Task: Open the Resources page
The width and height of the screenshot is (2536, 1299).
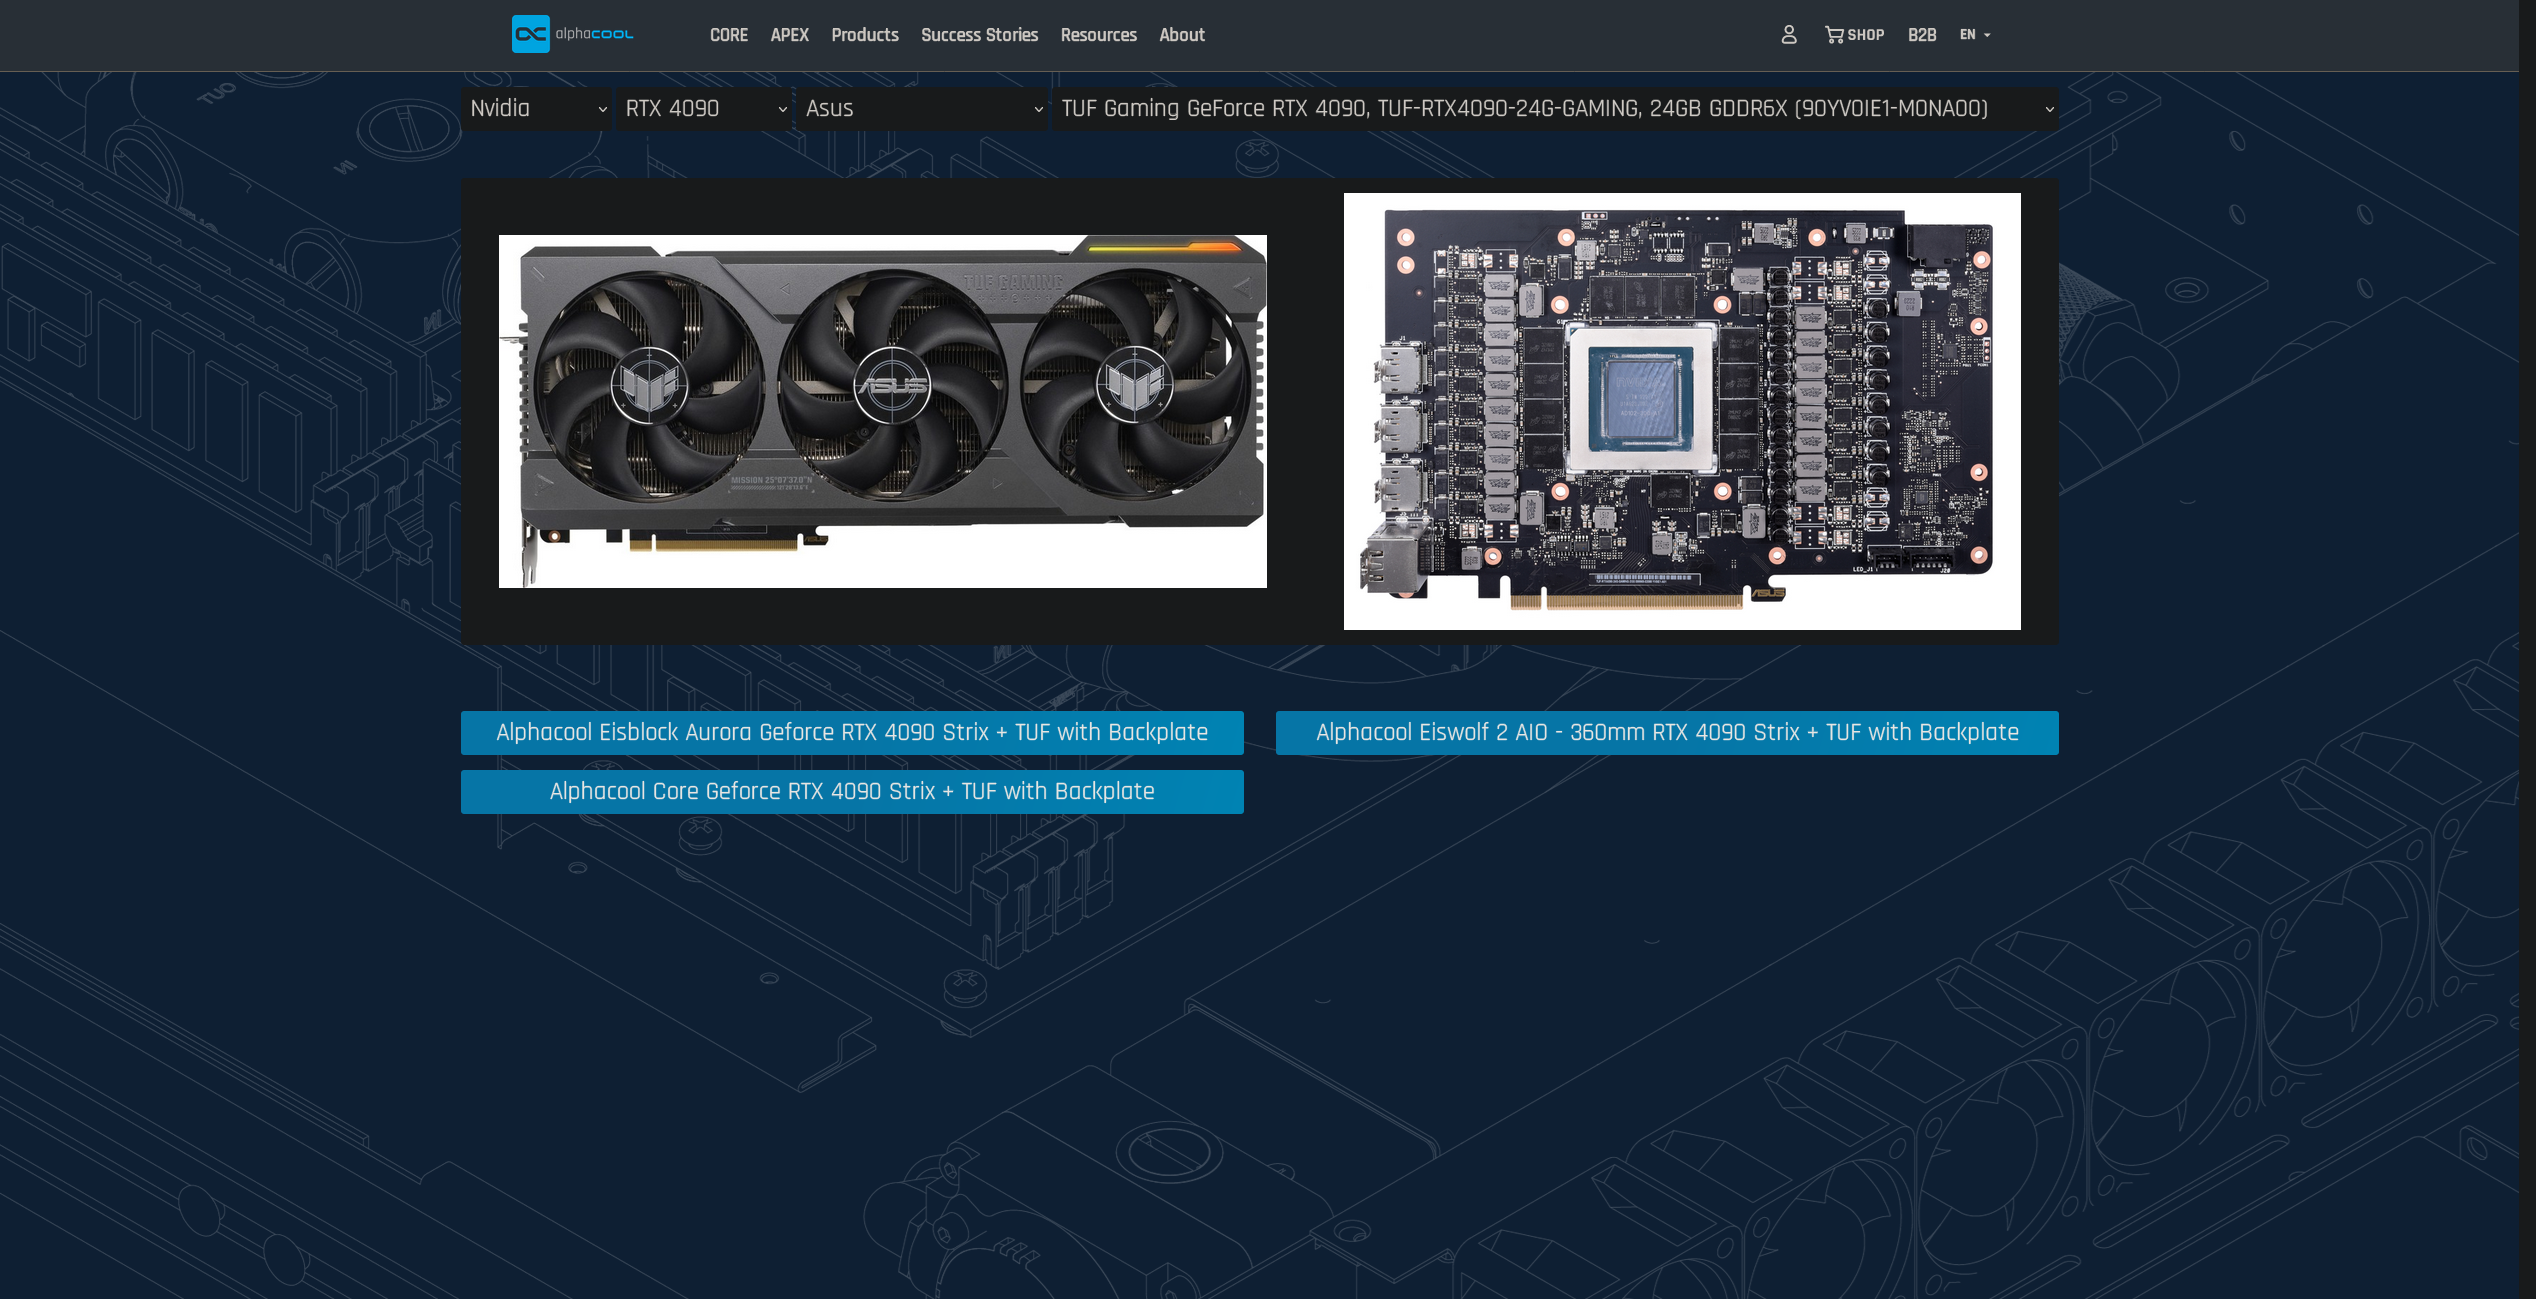Action: click(x=1098, y=35)
